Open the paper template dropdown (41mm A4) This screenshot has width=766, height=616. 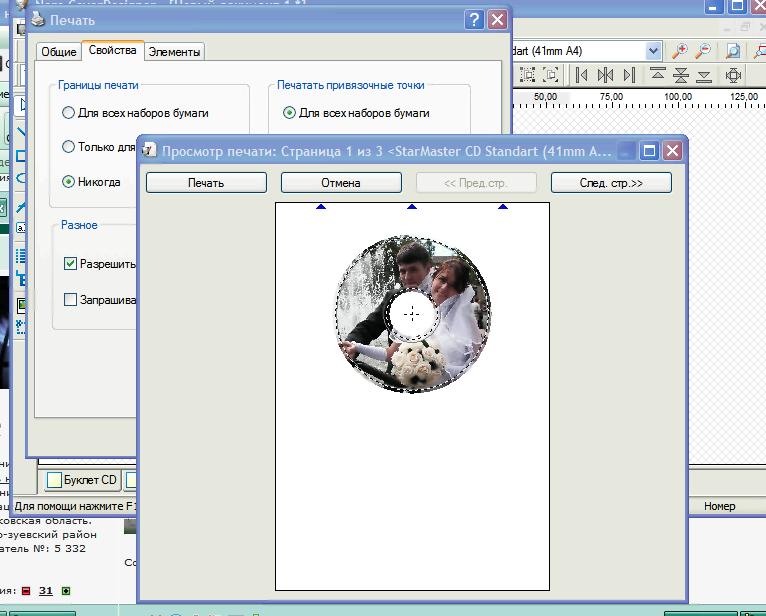653,51
